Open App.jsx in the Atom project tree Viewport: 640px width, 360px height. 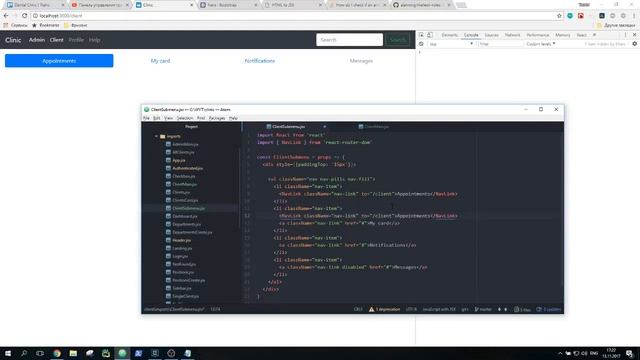coord(179,160)
